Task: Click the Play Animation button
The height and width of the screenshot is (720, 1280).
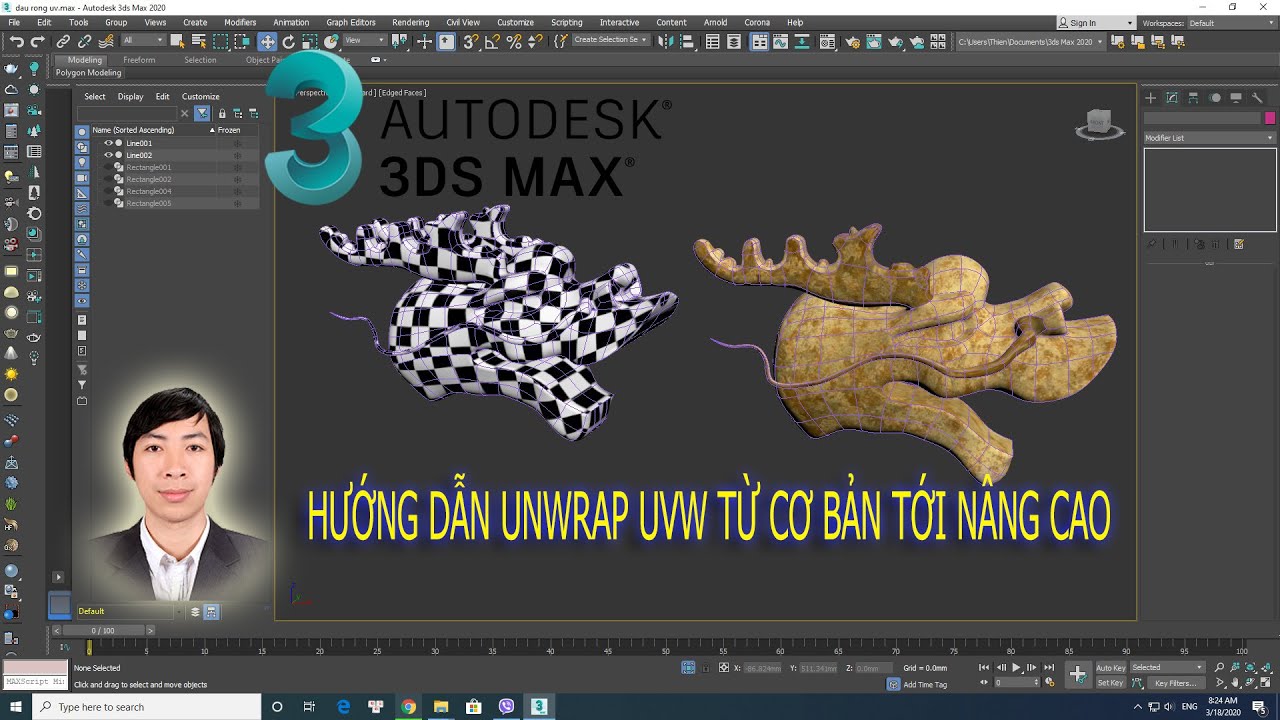Action: [x=1016, y=667]
